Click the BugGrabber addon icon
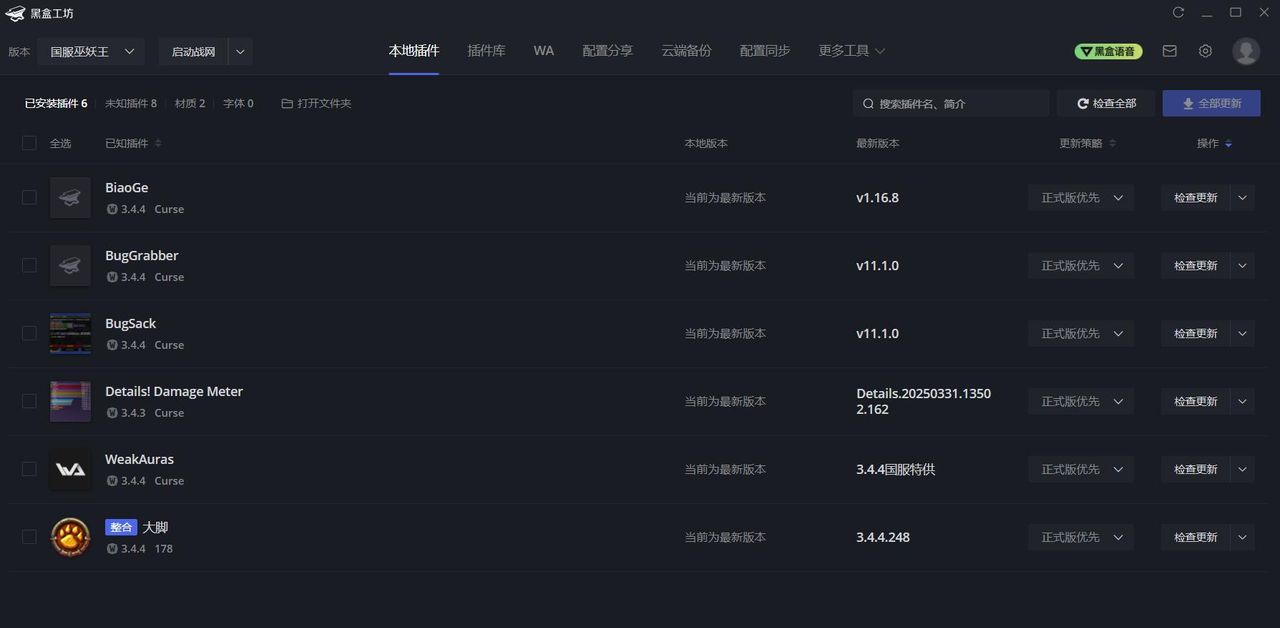1280x628 pixels. (70, 265)
